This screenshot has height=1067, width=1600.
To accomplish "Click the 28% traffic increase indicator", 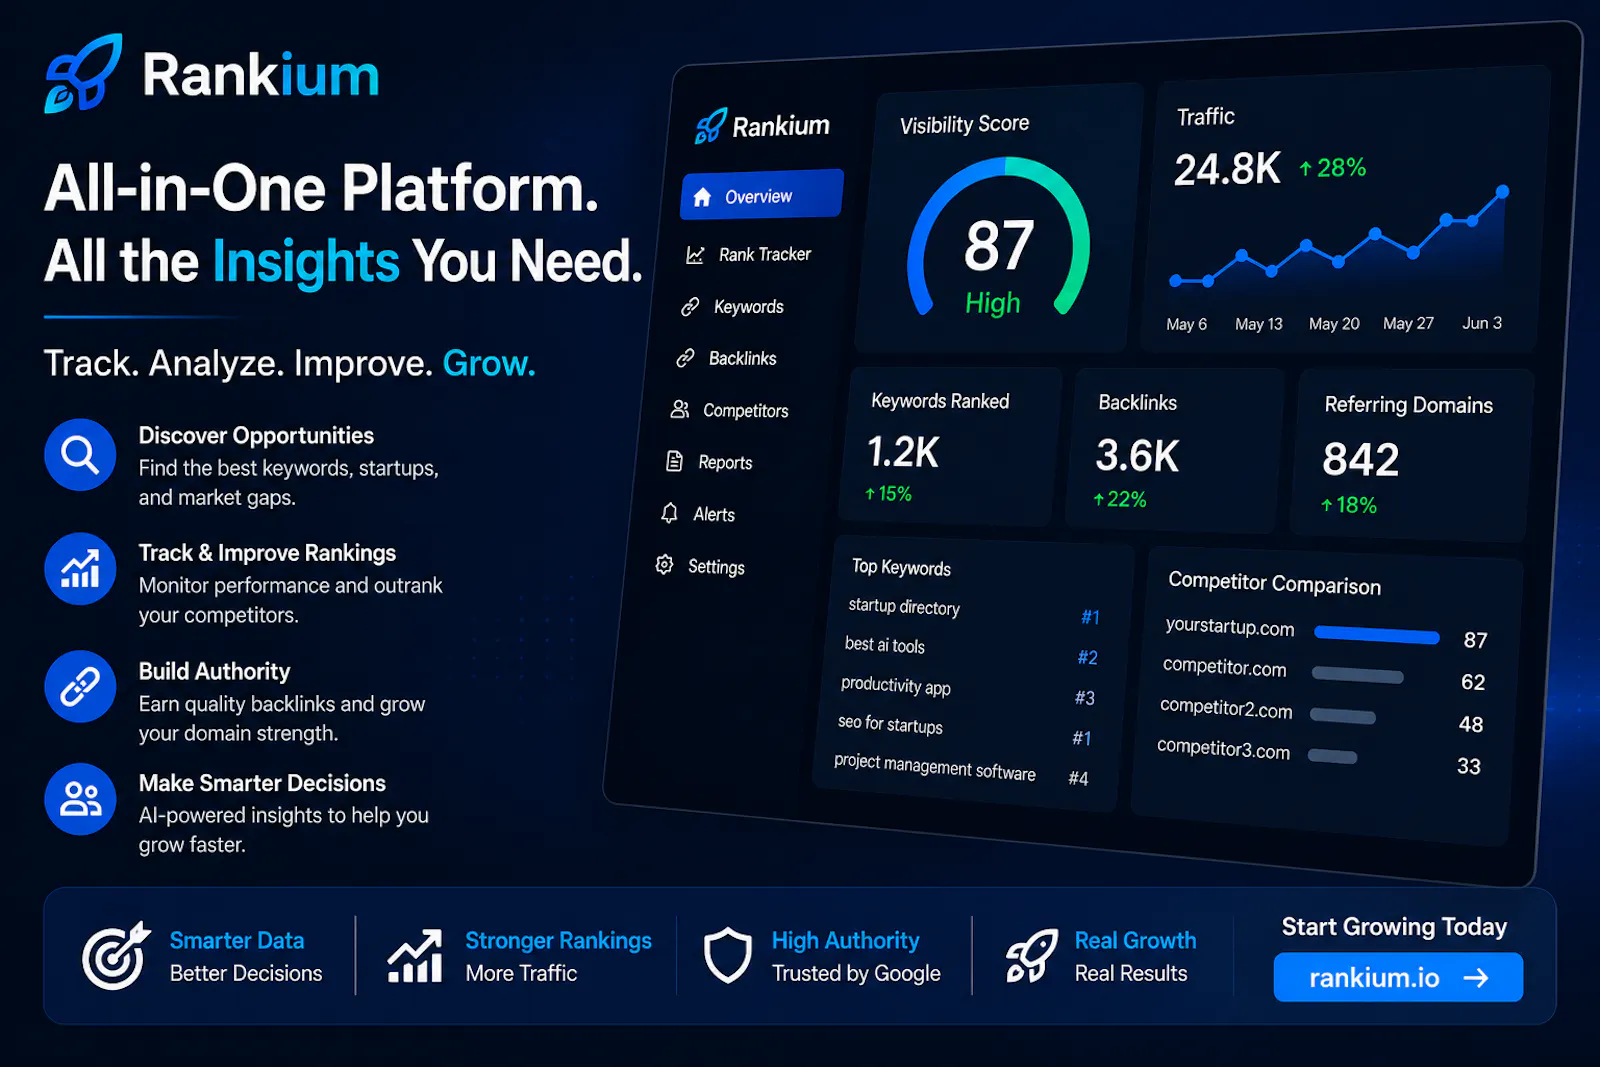I will 1332,168.
